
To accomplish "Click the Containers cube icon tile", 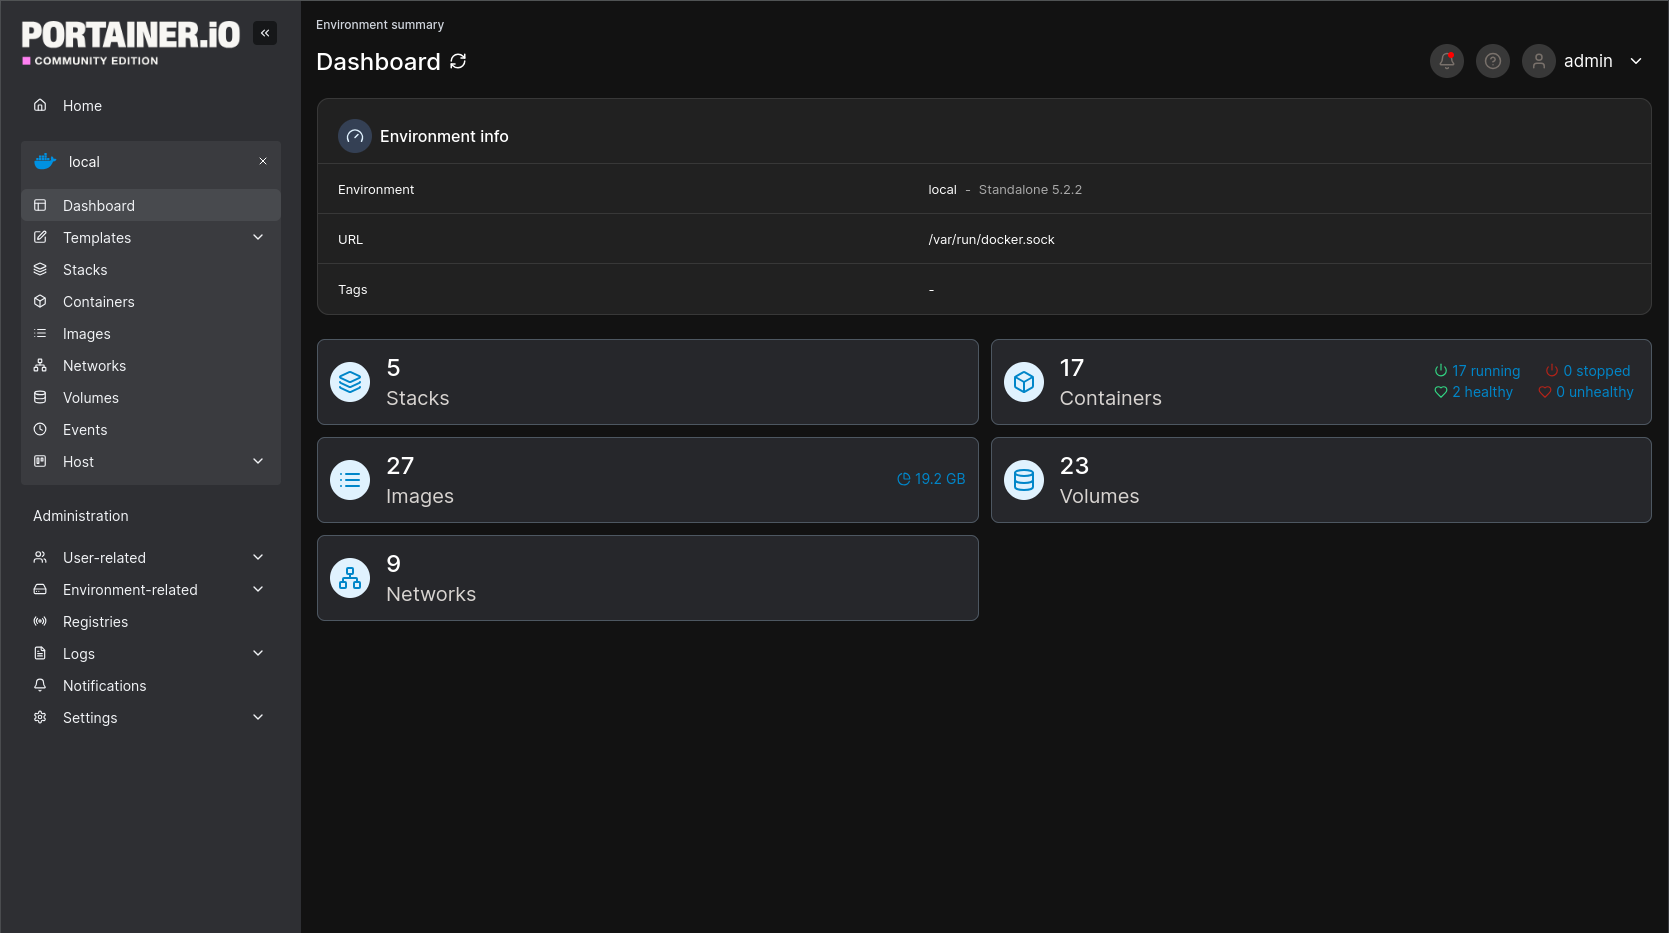I will 1023,382.
